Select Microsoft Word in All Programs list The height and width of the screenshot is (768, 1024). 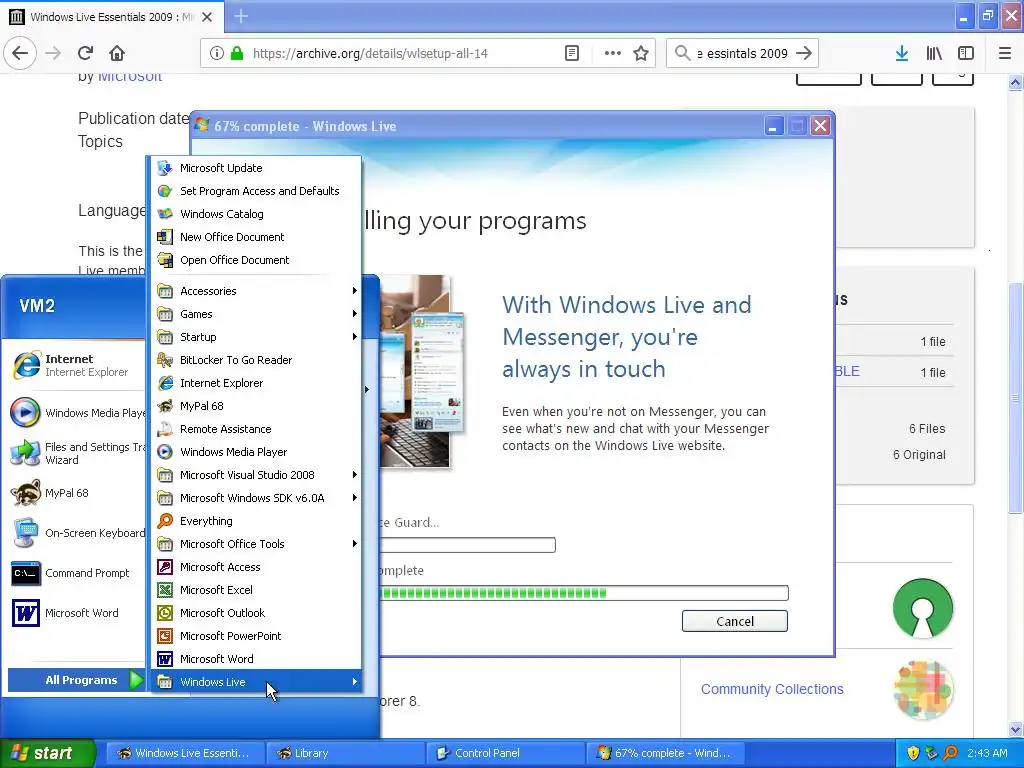click(257, 659)
